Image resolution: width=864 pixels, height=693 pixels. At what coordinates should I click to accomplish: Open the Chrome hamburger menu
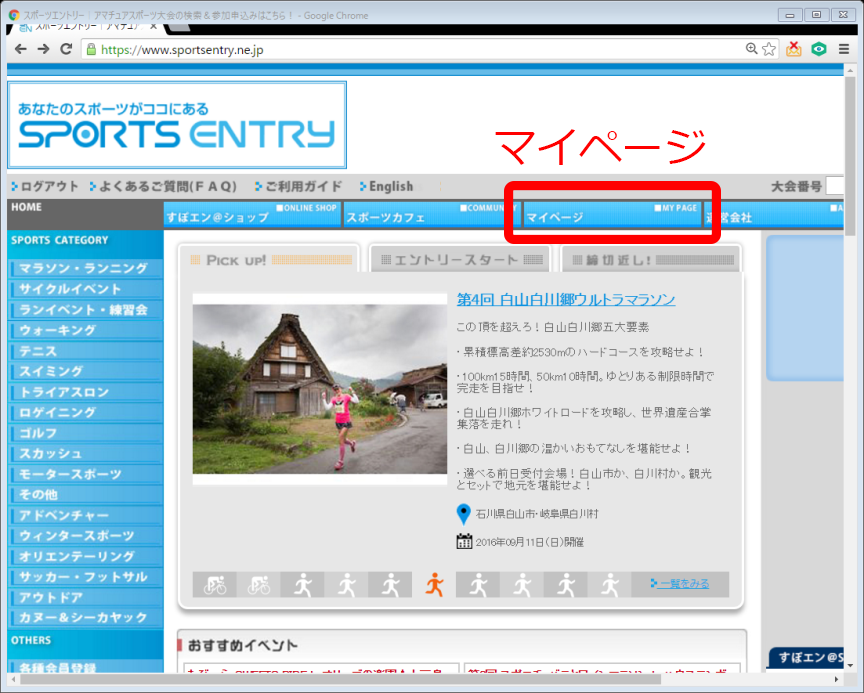click(844, 49)
